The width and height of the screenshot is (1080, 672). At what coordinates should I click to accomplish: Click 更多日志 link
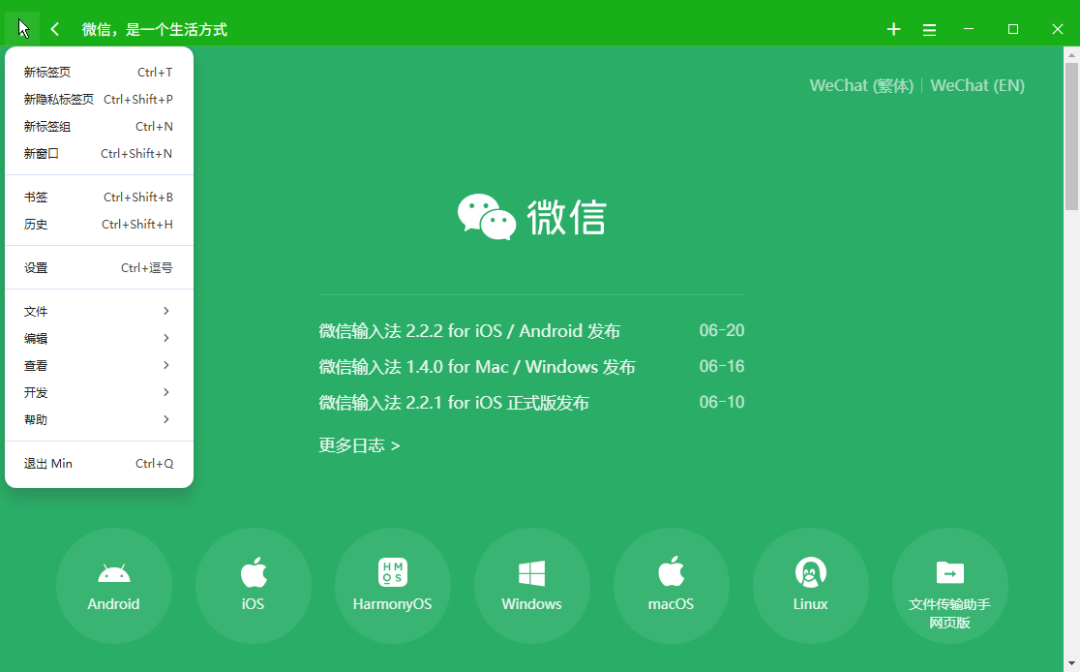tap(359, 445)
